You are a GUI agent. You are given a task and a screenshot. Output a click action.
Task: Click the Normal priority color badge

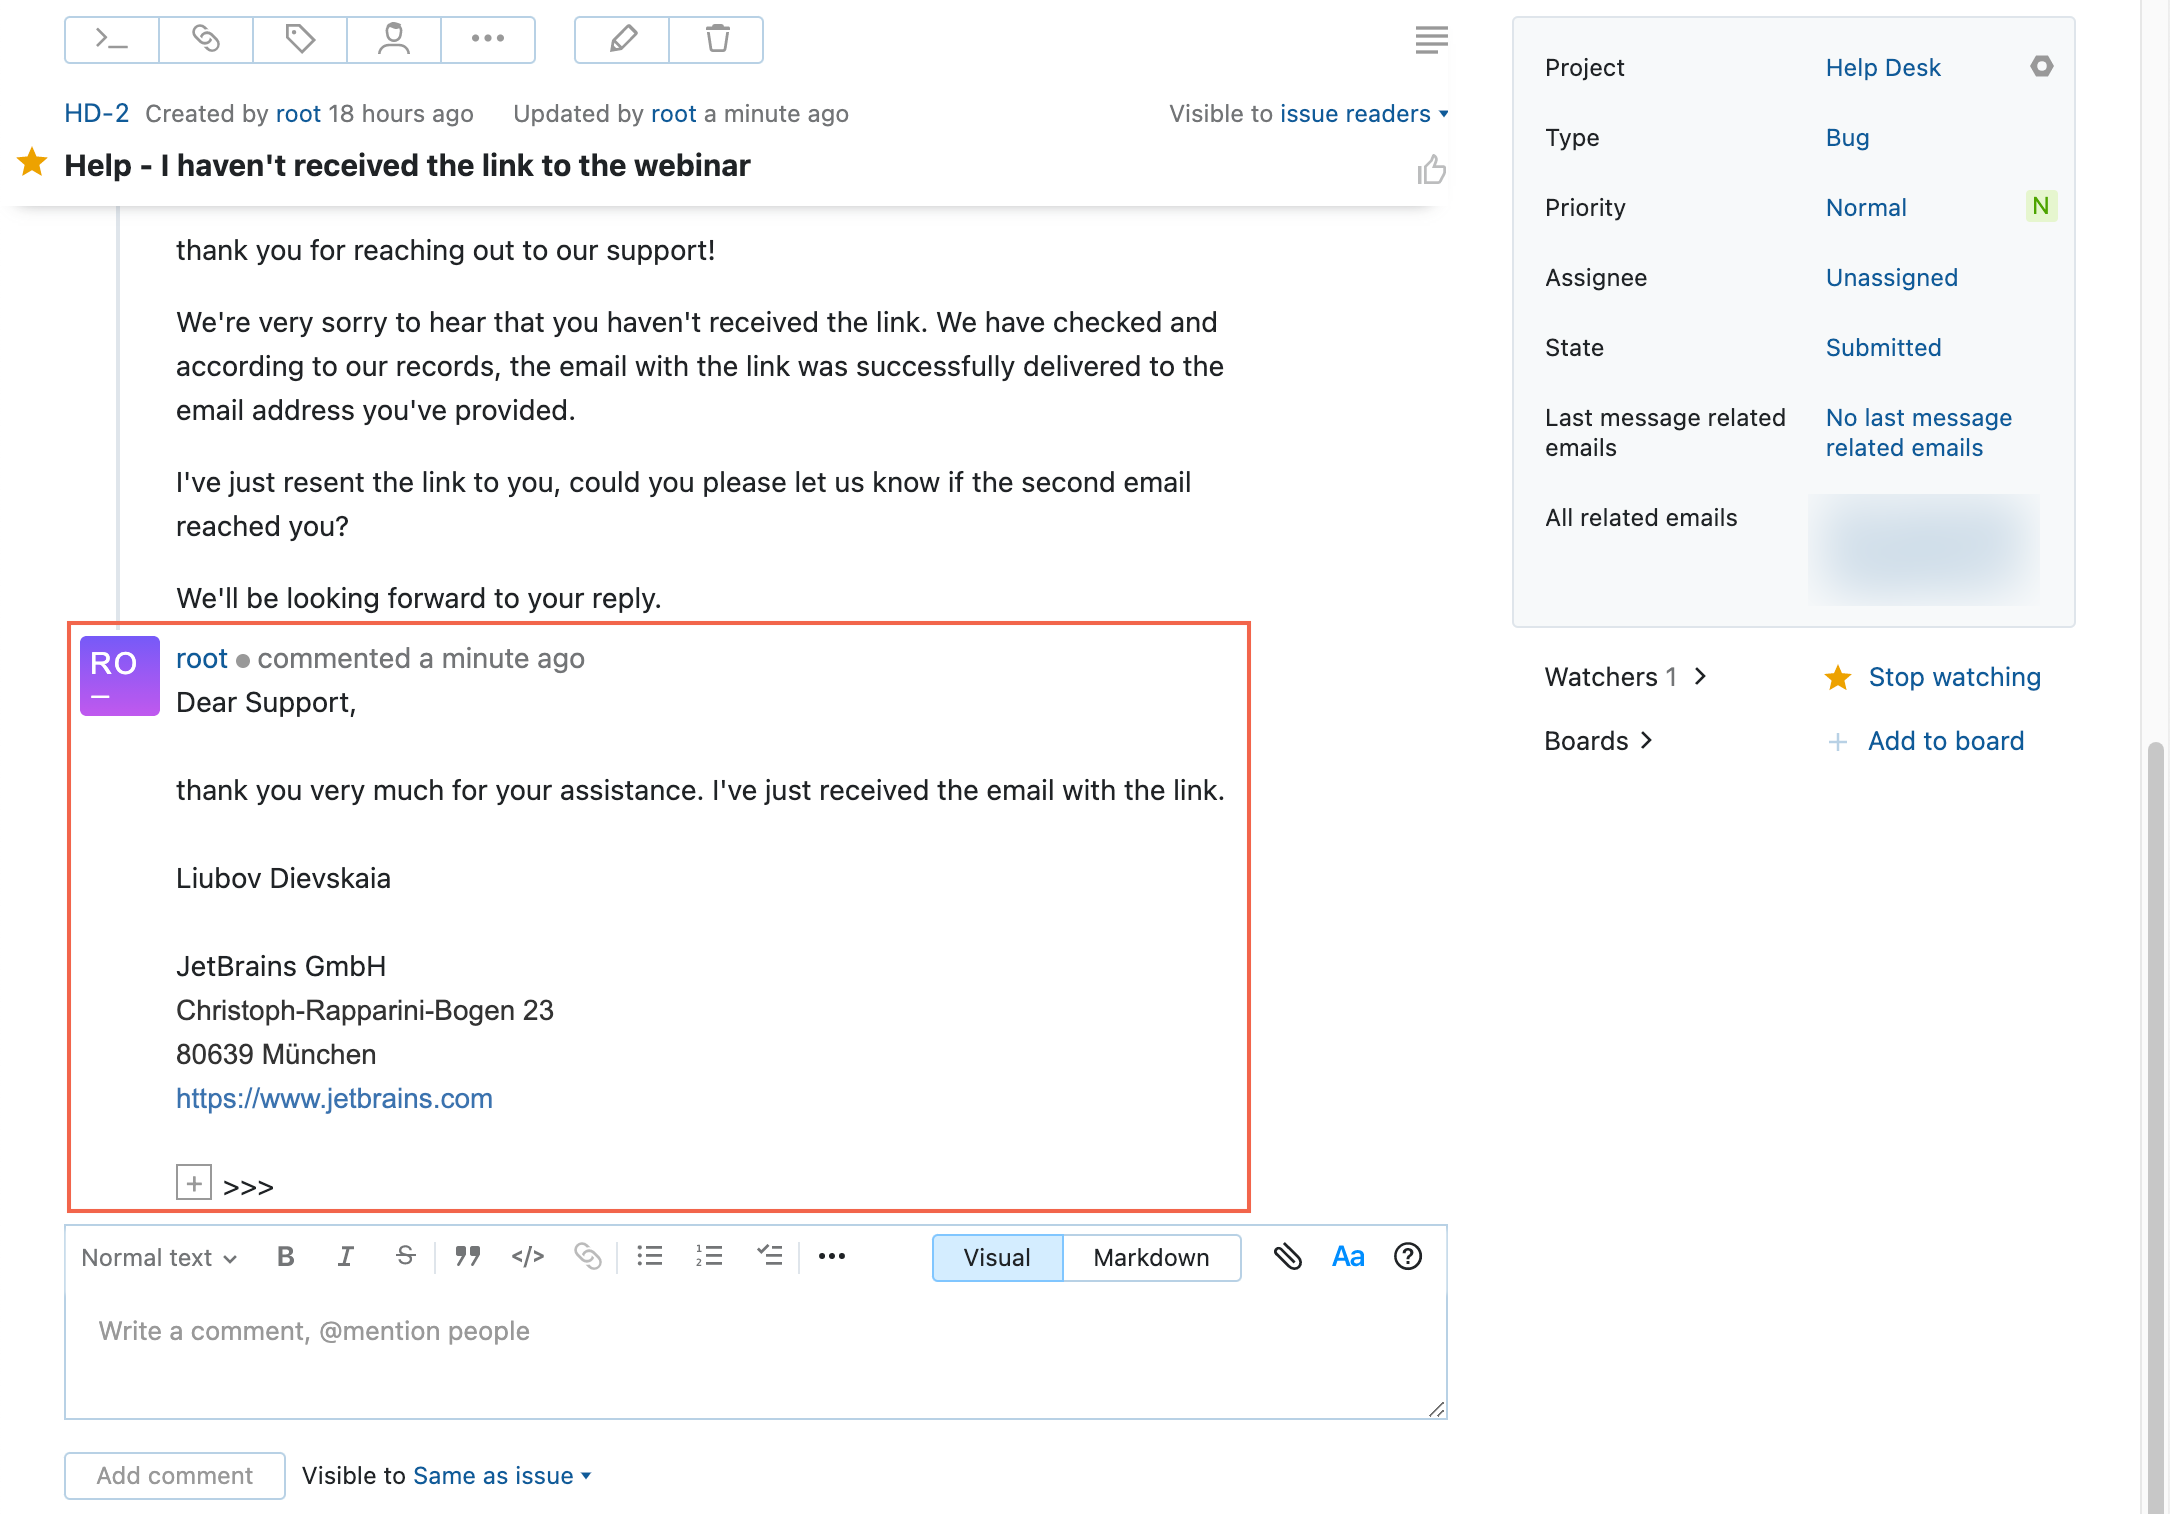[x=2040, y=206]
